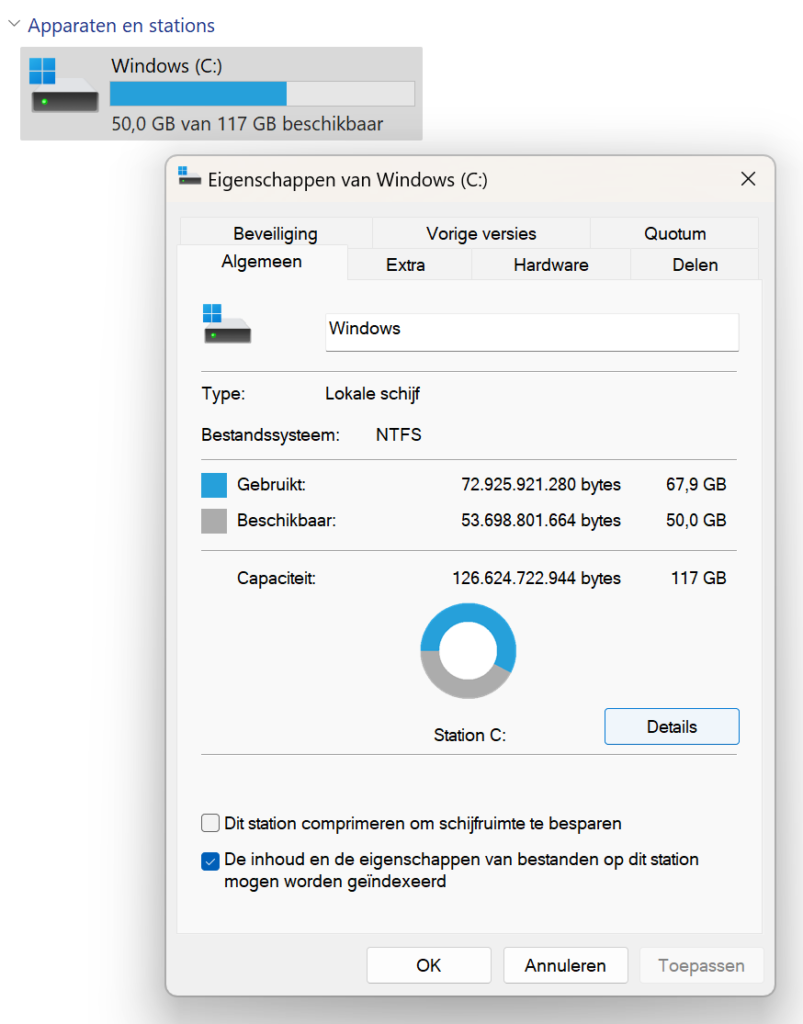Collapse the Apparaten en stations section chevron
This screenshot has height=1024, width=803.
pyautogui.click(x=14, y=24)
